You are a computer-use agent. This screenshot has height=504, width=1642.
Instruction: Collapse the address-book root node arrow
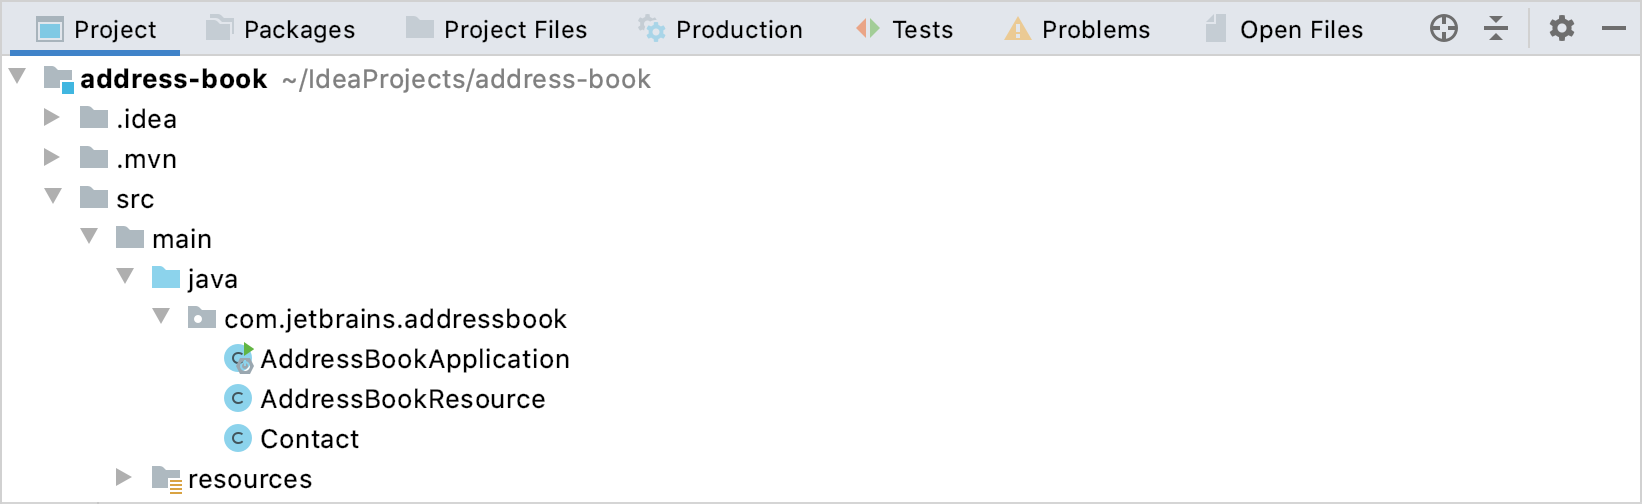17,77
